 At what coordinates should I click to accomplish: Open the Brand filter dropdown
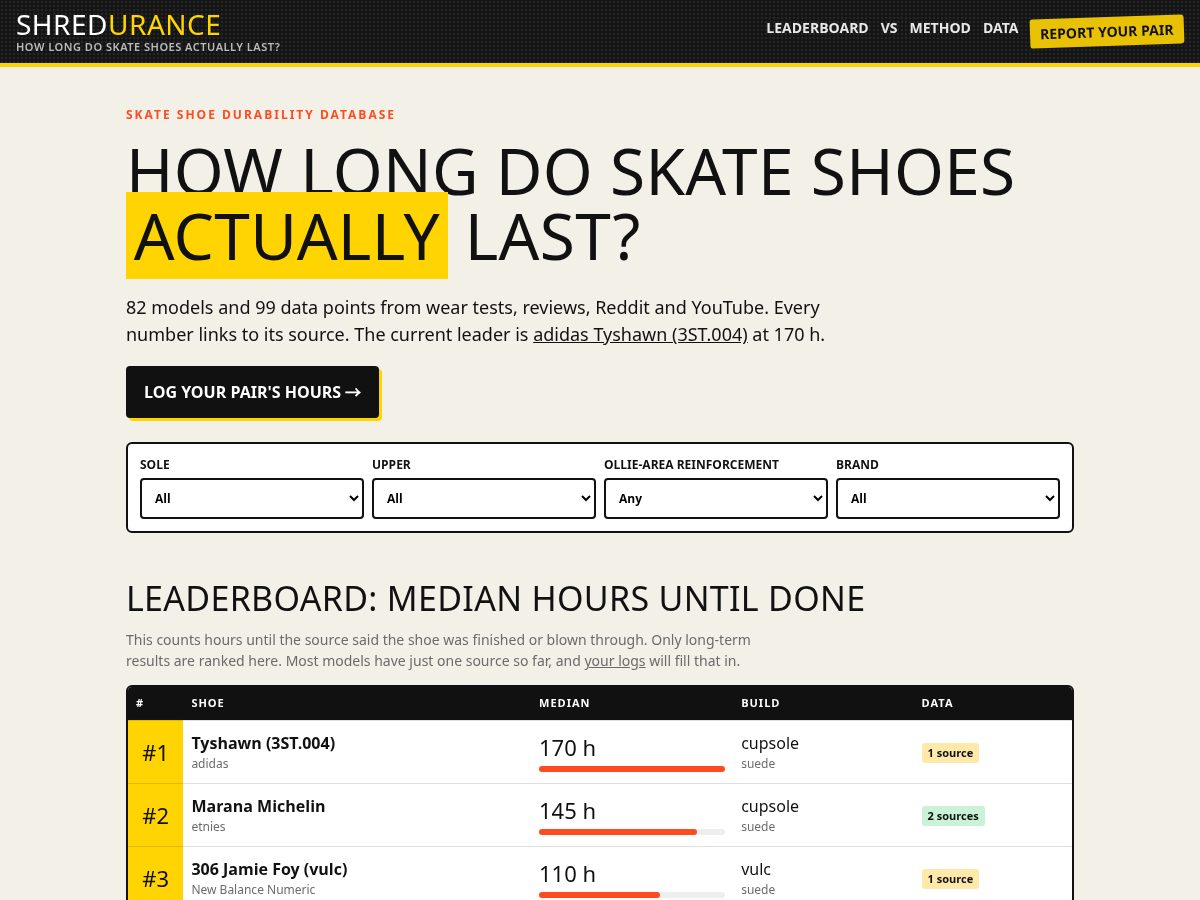[948, 498]
